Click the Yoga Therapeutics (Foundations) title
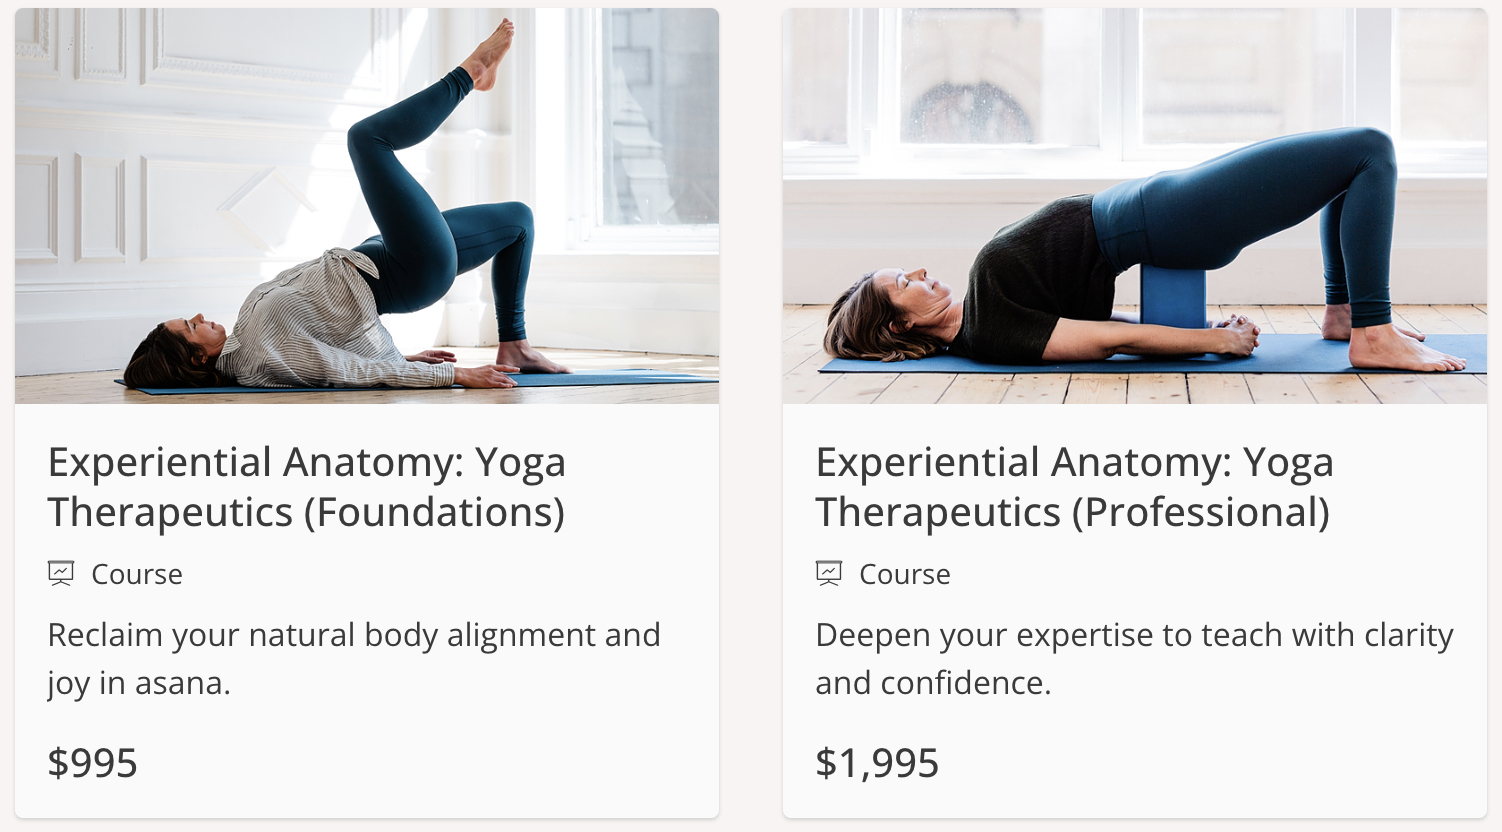Viewport: 1502px width, 832px height. pyautogui.click(x=307, y=487)
